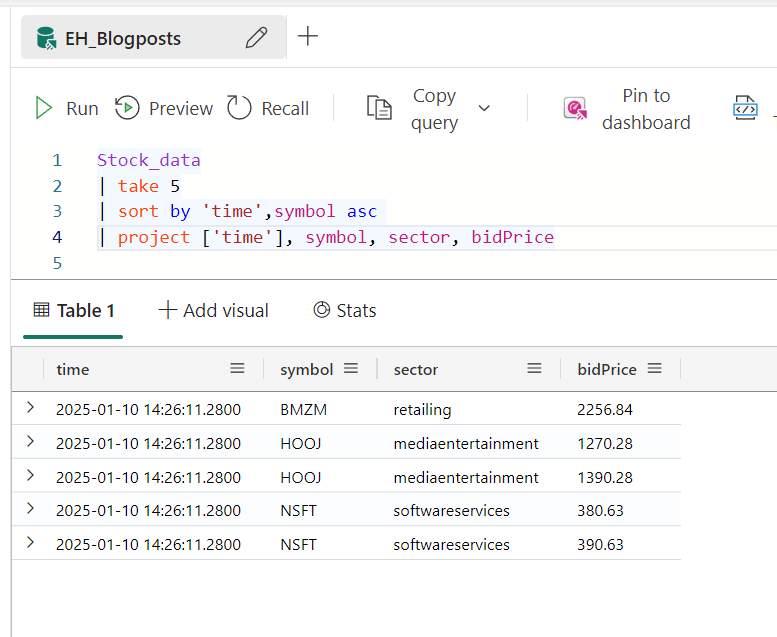Open the Copy query dropdown arrow

[x=484, y=108]
